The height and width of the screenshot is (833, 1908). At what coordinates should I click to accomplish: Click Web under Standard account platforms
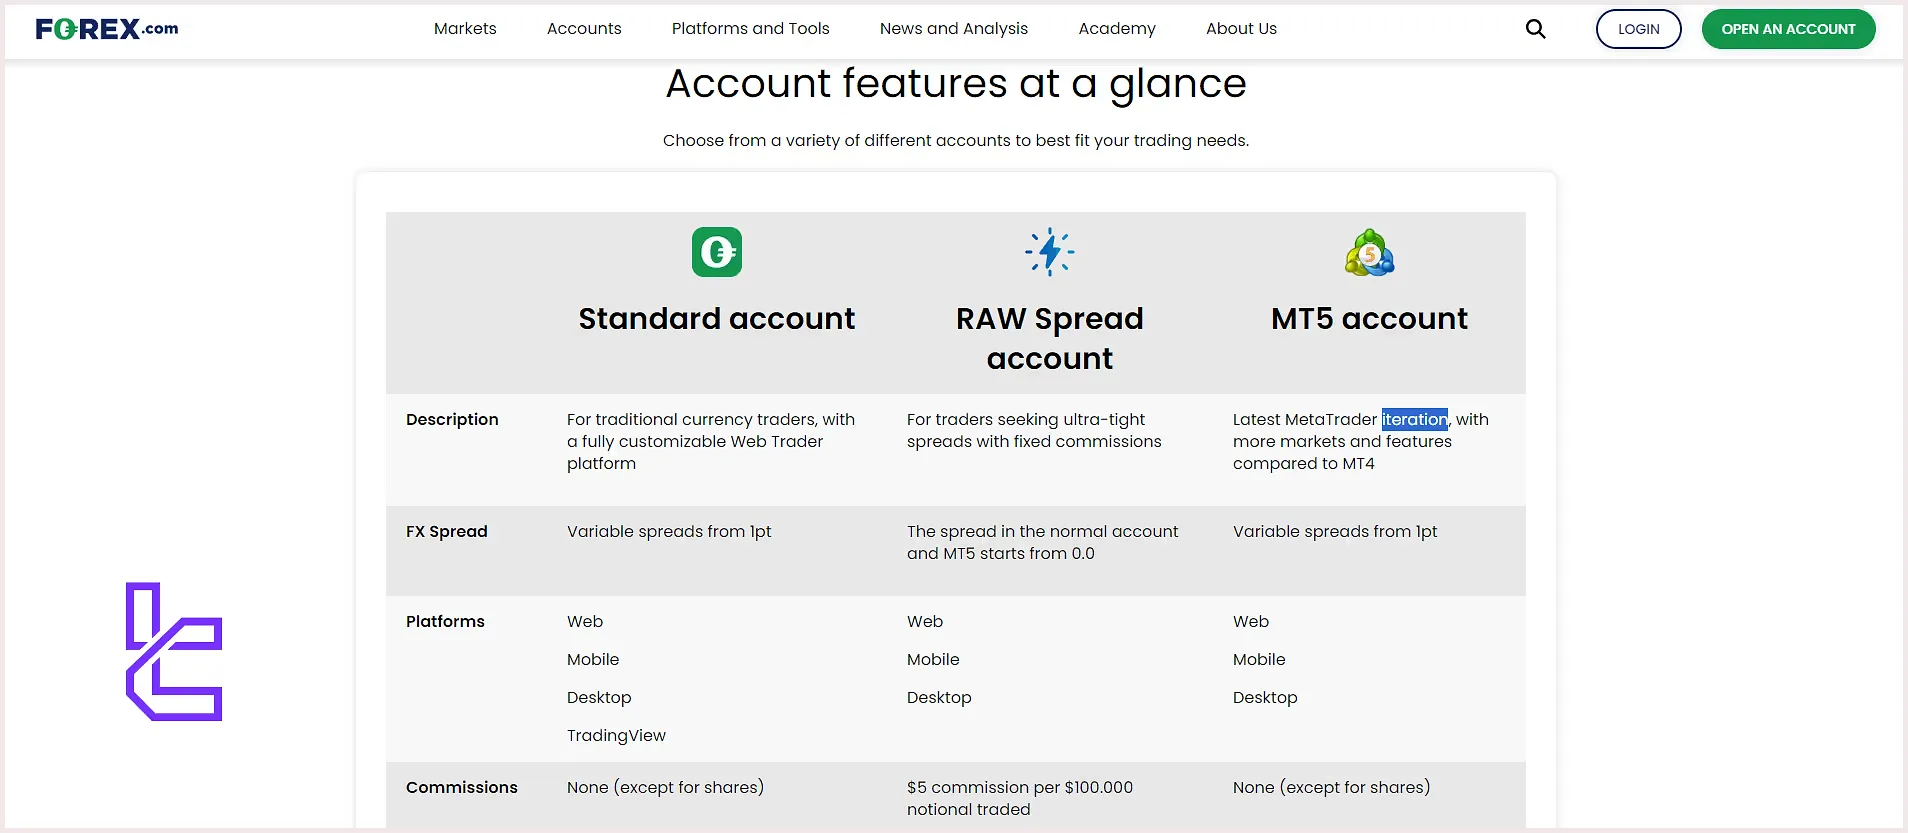click(x=585, y=622)
